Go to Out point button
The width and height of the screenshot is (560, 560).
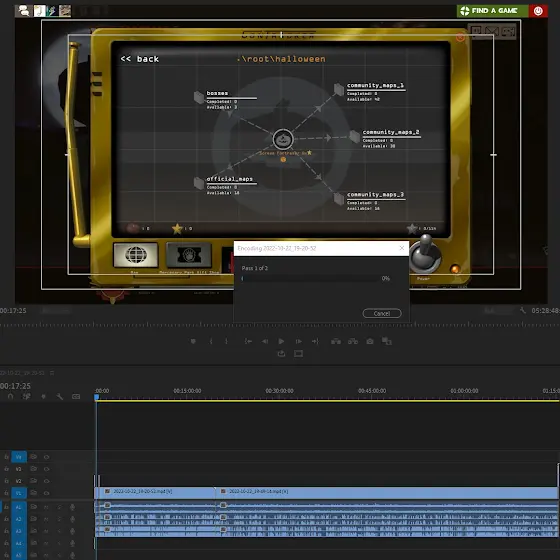coord(315,341)
